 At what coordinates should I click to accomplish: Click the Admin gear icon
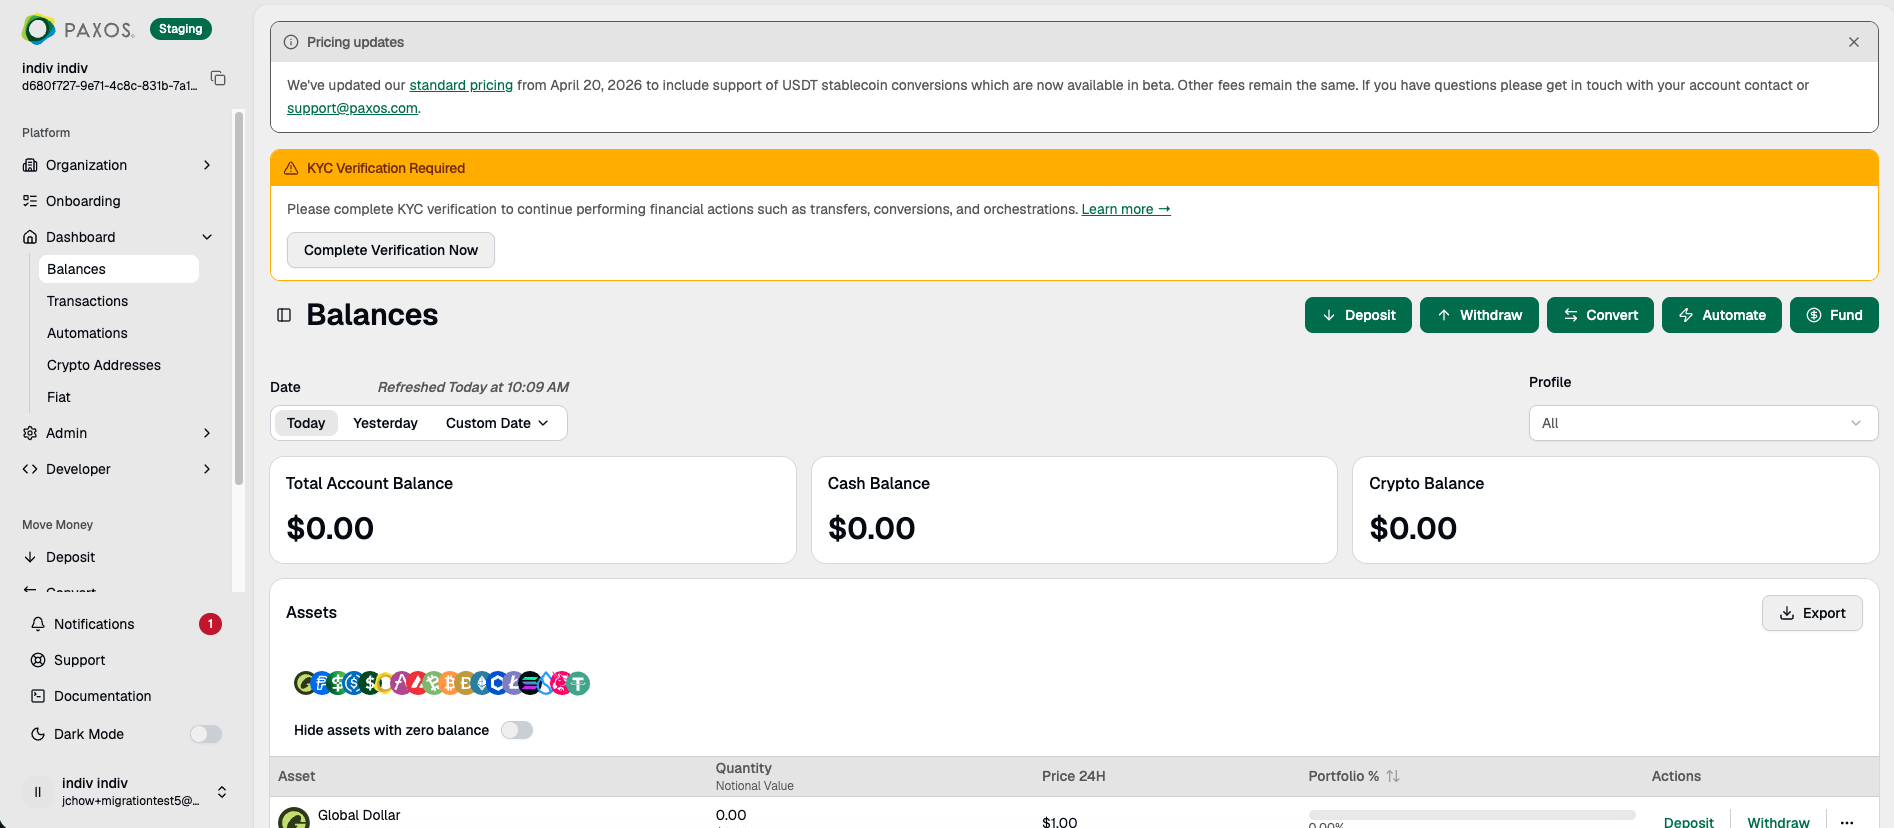pos(30,433)
